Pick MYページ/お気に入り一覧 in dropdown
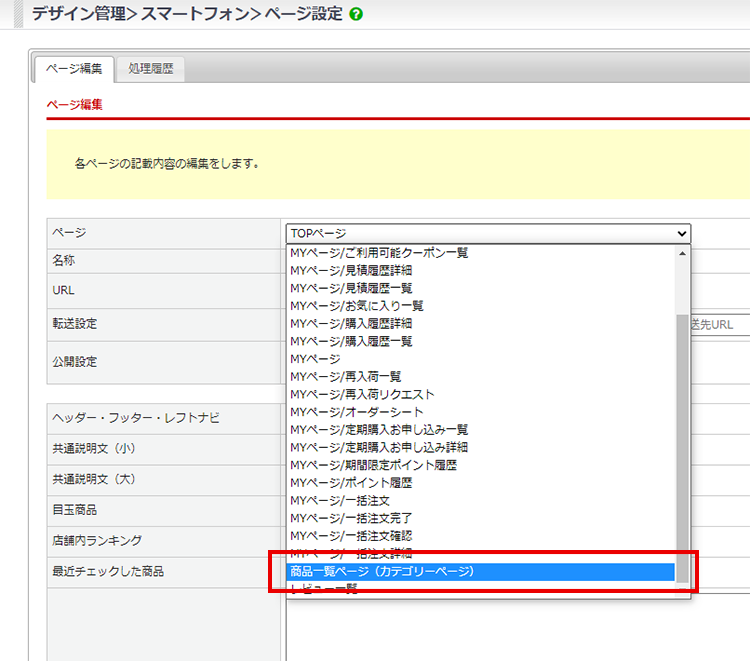 pos(357,306)
